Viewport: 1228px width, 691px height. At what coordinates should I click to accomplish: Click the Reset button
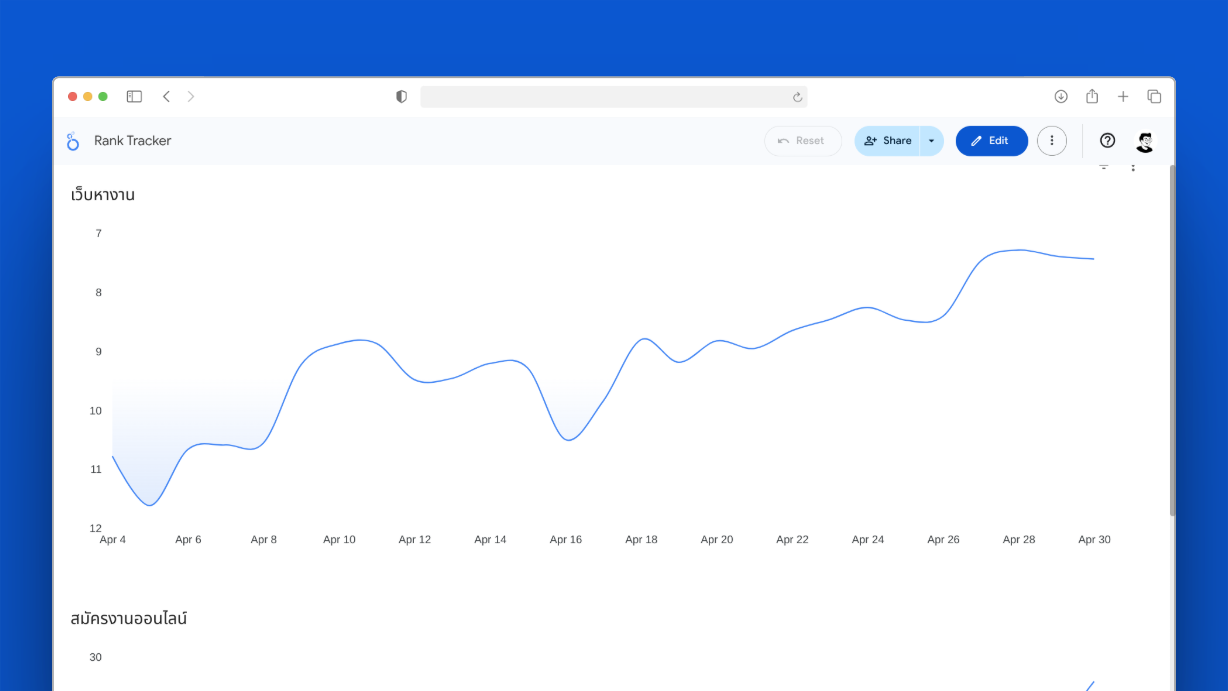point(802,141)
